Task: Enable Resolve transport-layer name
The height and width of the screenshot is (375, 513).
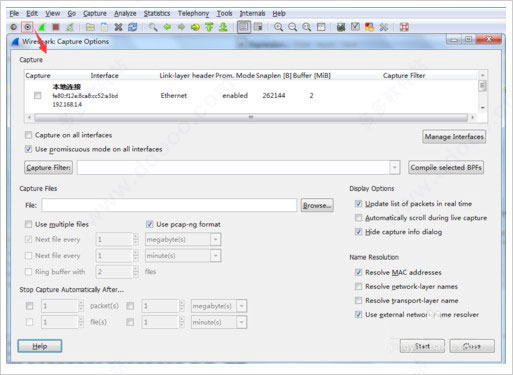Action: [358, 300]
